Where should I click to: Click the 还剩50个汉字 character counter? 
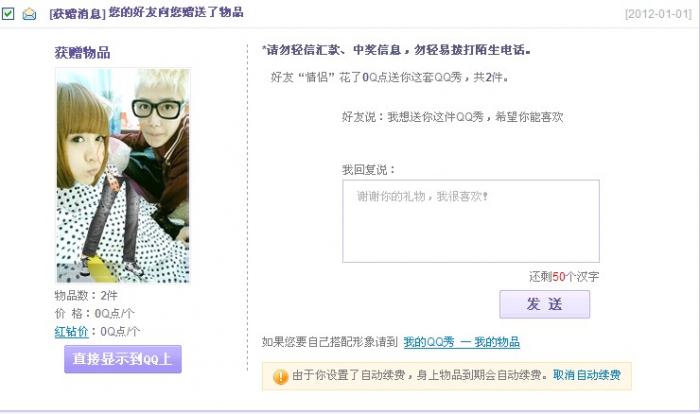(564, 277)
